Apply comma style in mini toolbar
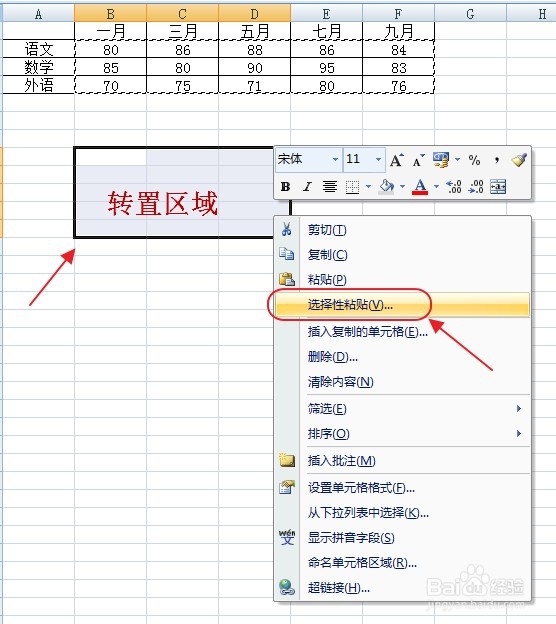556x624 pixels. coord(497,160)
